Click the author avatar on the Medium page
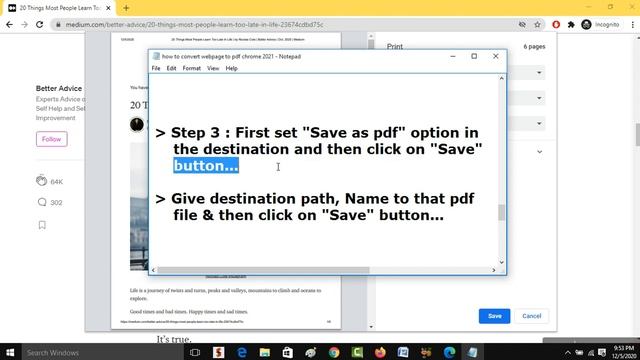640x360 pixels. coord(137,124)
